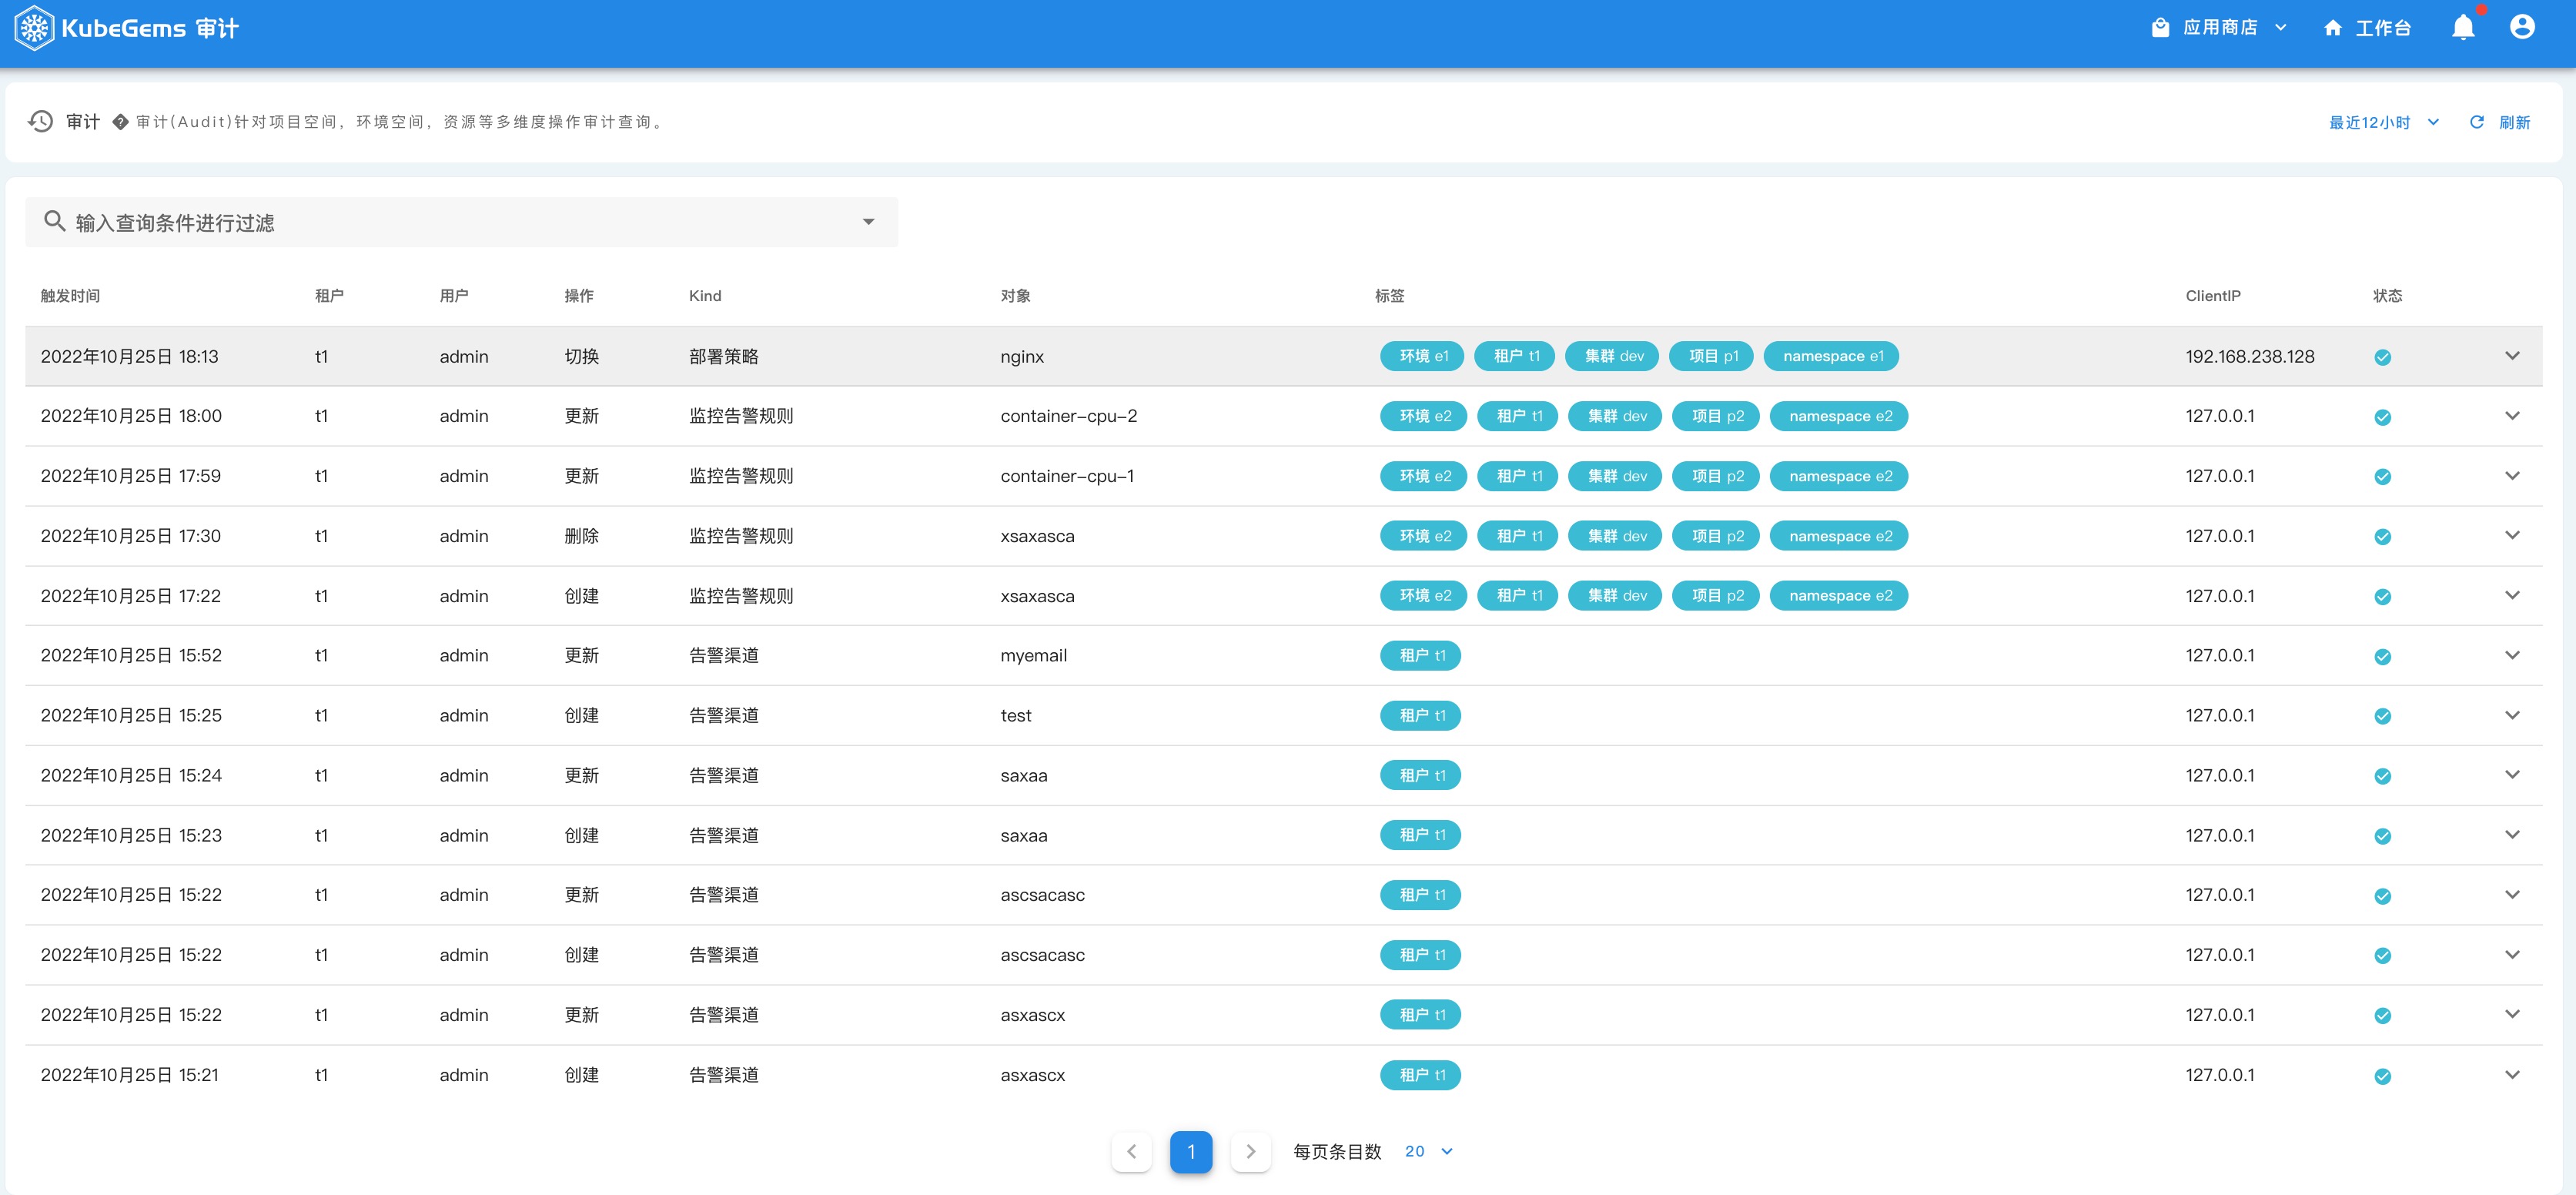
Task: Click the status check for container-cpu-1 row
Action: (2383, 477)
